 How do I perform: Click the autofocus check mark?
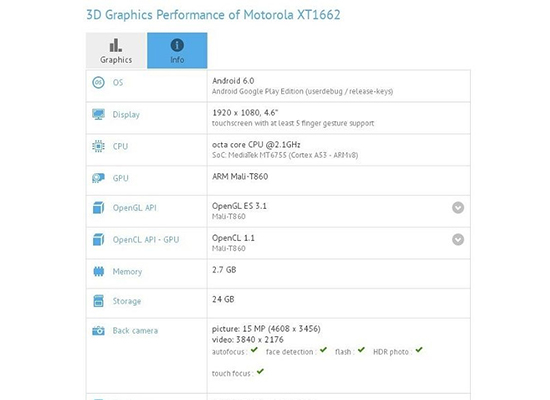pyautogui.click(x=254, y=350)
